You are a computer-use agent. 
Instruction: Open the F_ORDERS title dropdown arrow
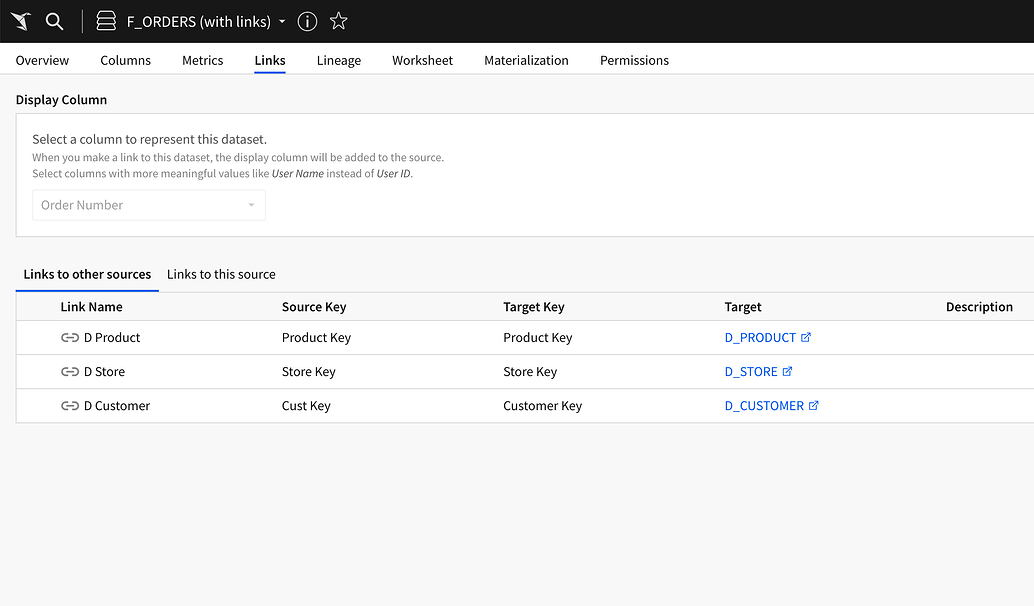pyautogui.click(x=283, y=22)
